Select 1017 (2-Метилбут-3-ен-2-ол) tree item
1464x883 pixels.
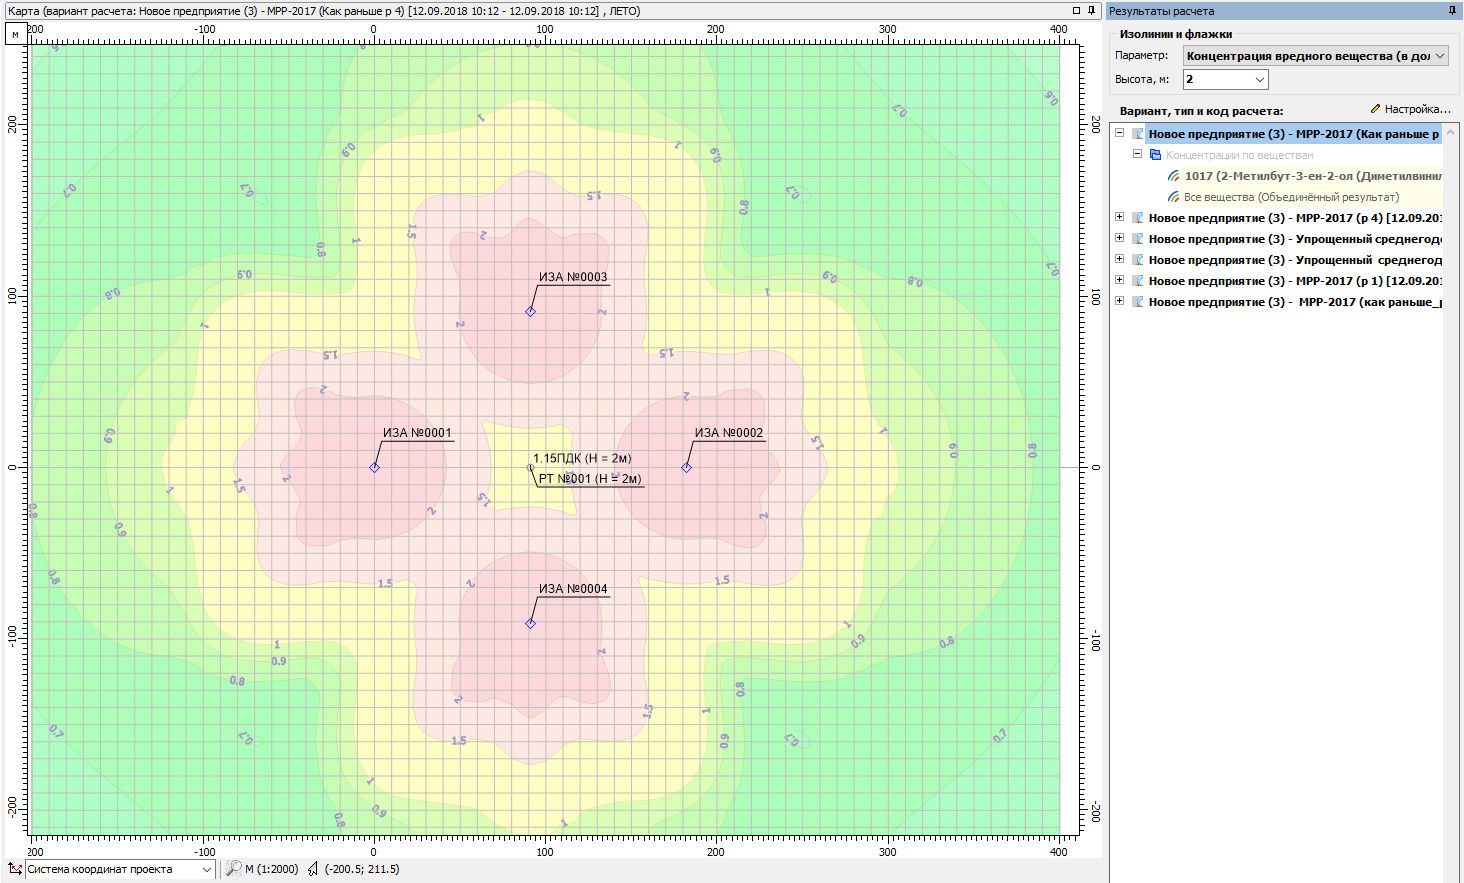tap(1312, 176)
